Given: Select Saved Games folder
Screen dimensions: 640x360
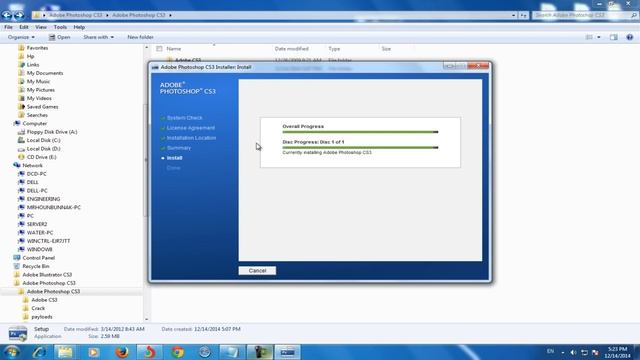Looking at the screenshot, I should [42, 107].
